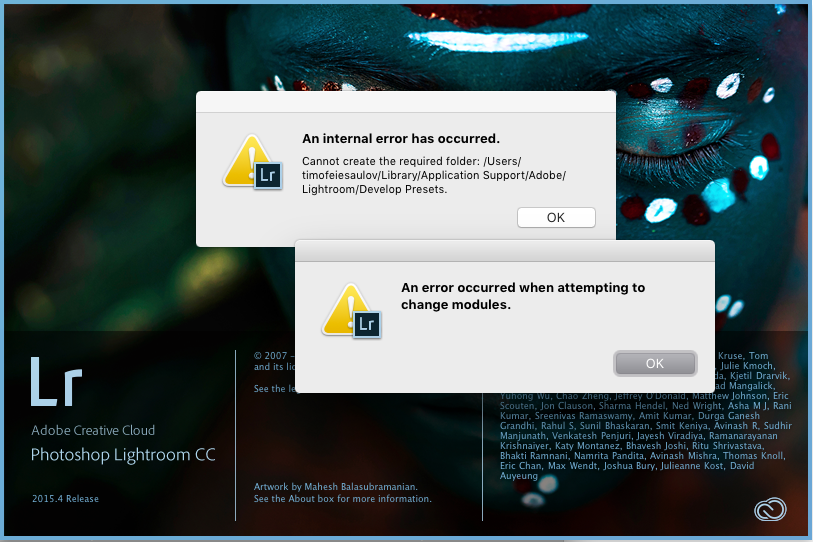Screen dimensions: 813x542
Task: Click the warning icon in the change modules dialog
Action: point(352,311)
